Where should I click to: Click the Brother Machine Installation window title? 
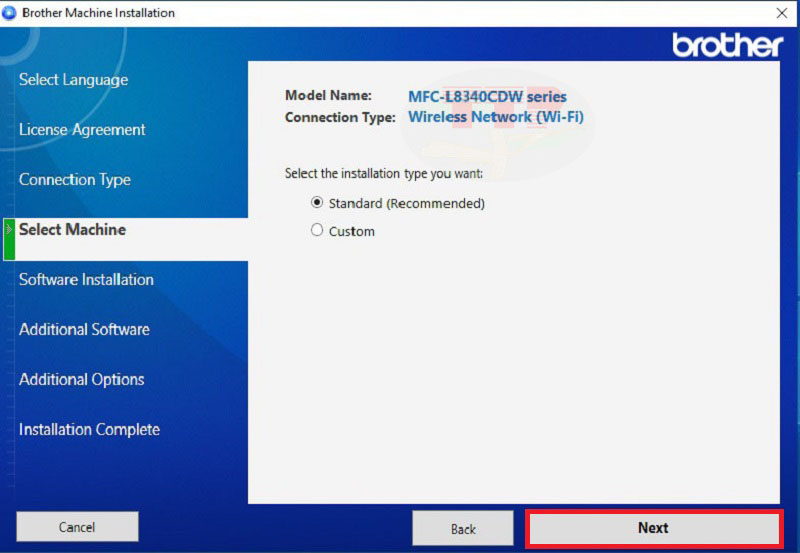(x=98, y=13)
